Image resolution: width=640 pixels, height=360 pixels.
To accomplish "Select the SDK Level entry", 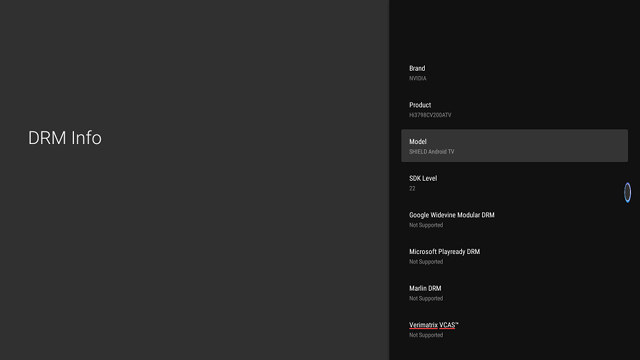I will tap(514, 182).
